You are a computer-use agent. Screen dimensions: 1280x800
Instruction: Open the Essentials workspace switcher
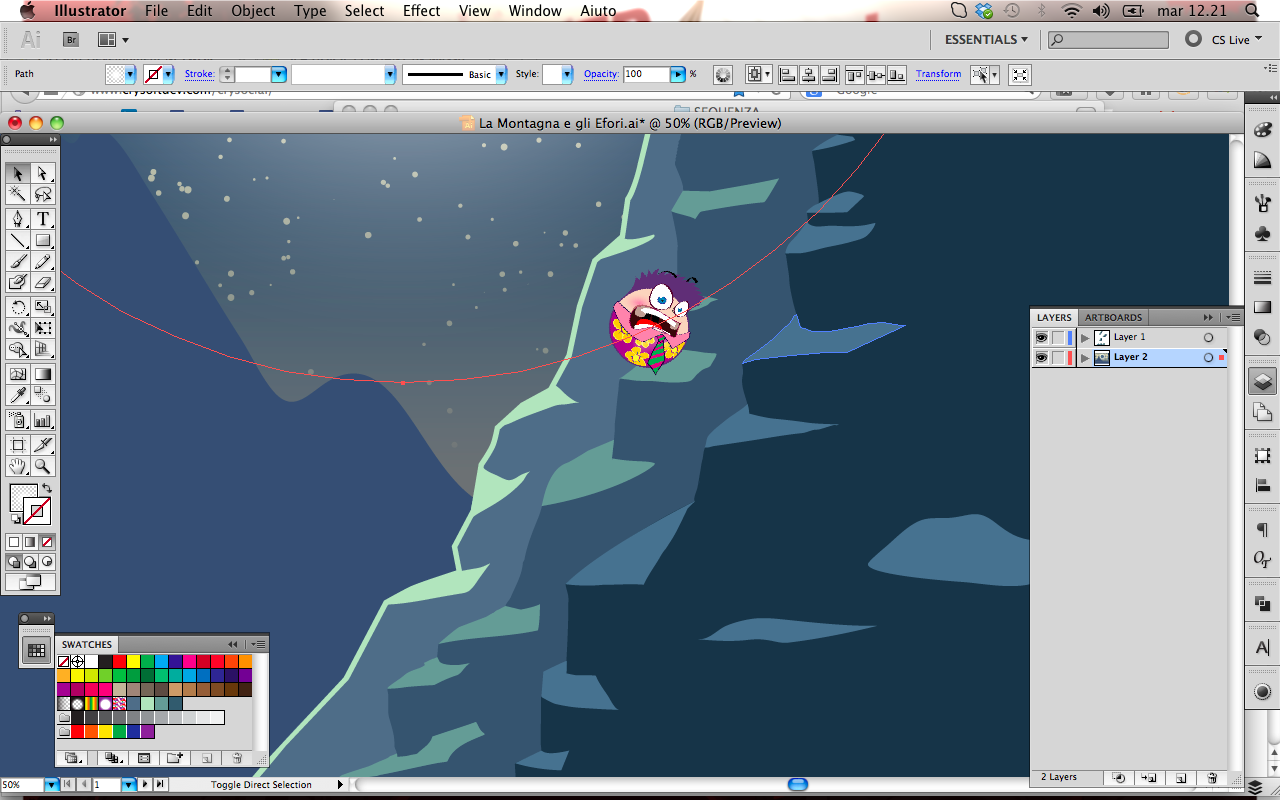(986, 40)
